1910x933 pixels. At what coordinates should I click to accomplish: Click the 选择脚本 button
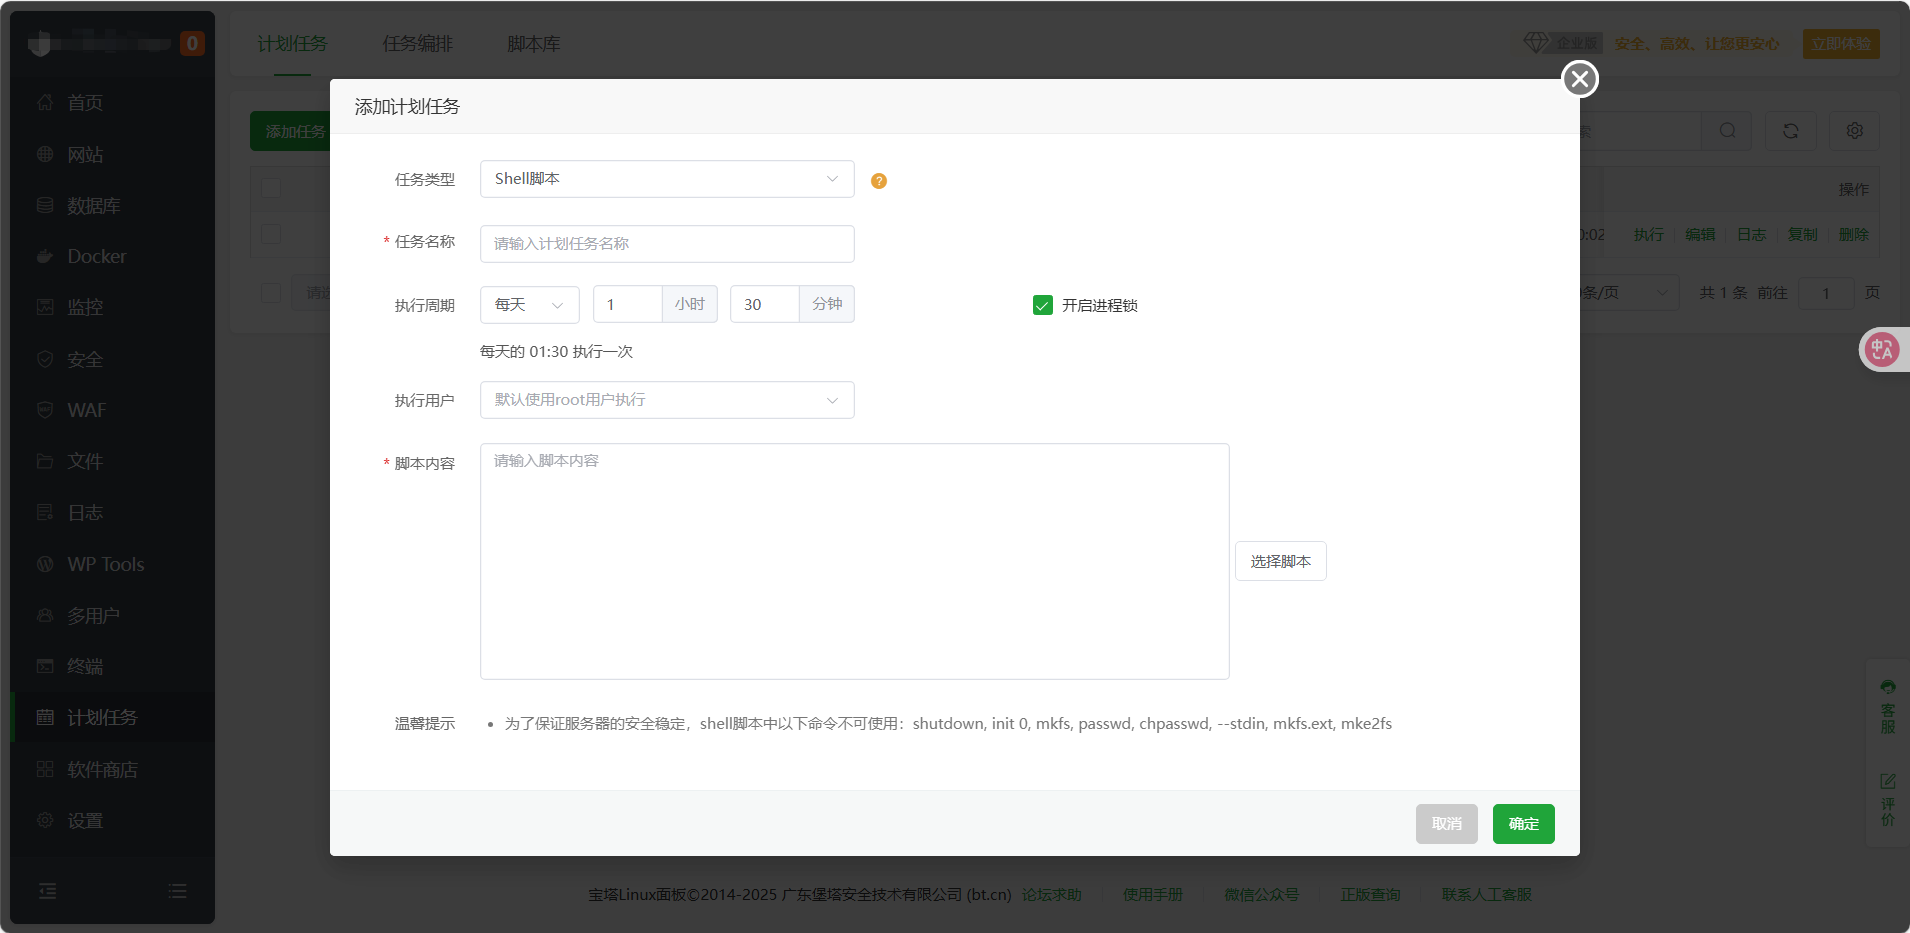click(1280, 562)
